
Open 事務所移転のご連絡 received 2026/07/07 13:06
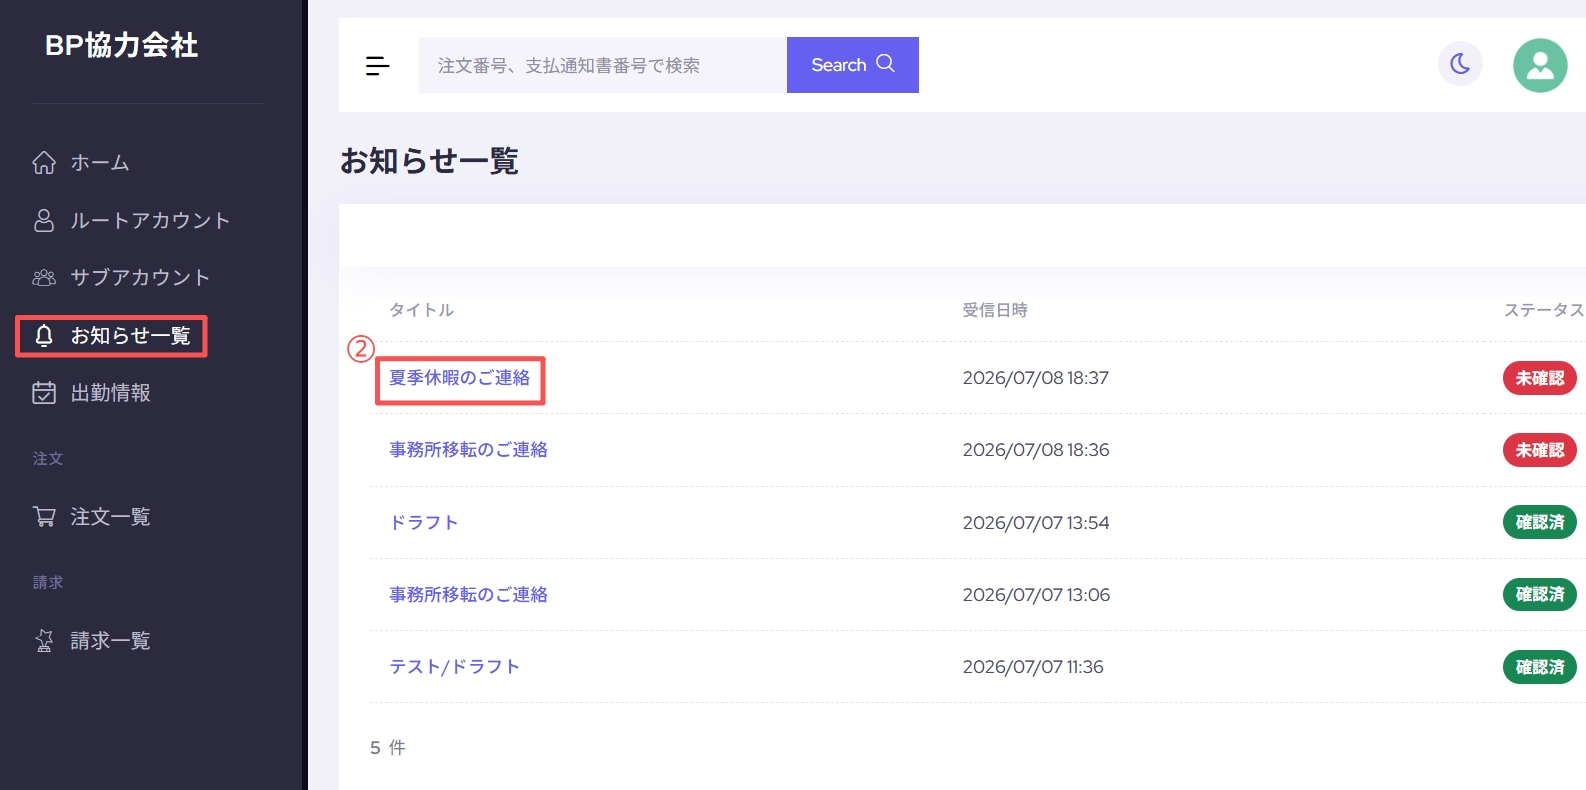[x=469, y=595]
